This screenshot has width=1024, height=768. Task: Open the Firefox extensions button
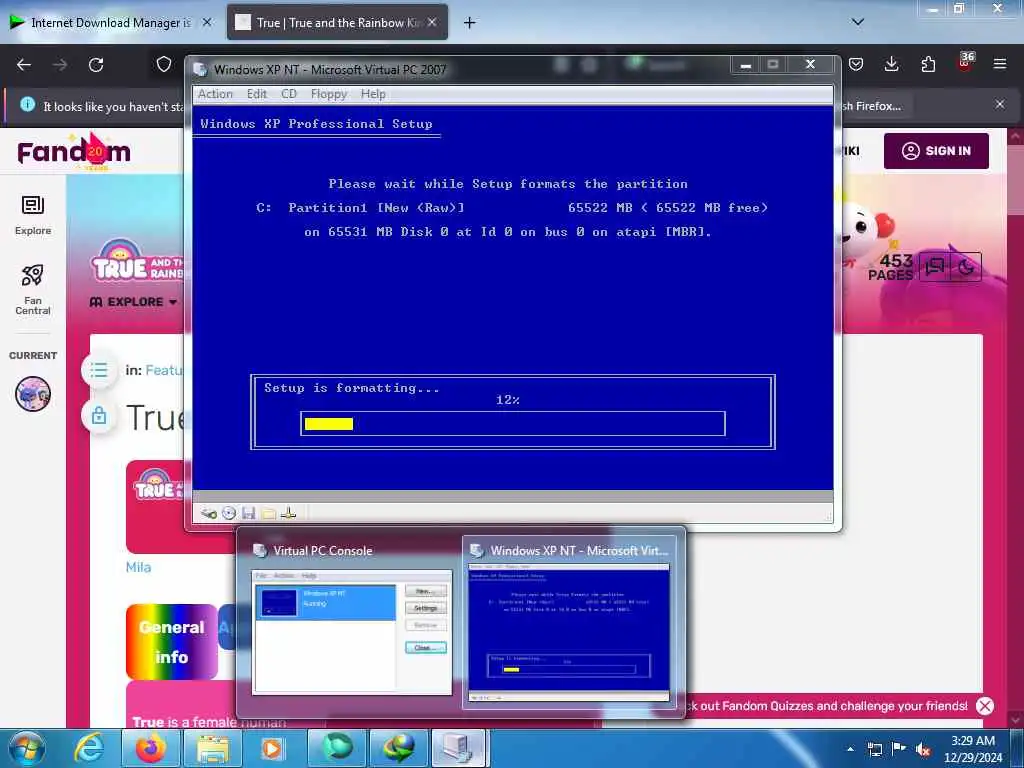pyautogui.click(x=928, y=64)
